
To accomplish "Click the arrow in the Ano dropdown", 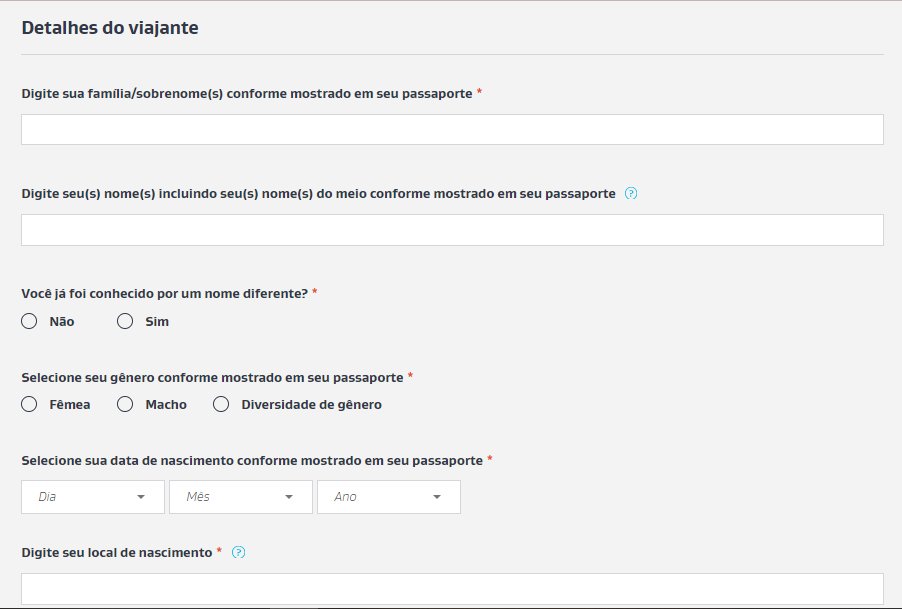I will coord(437,497).
